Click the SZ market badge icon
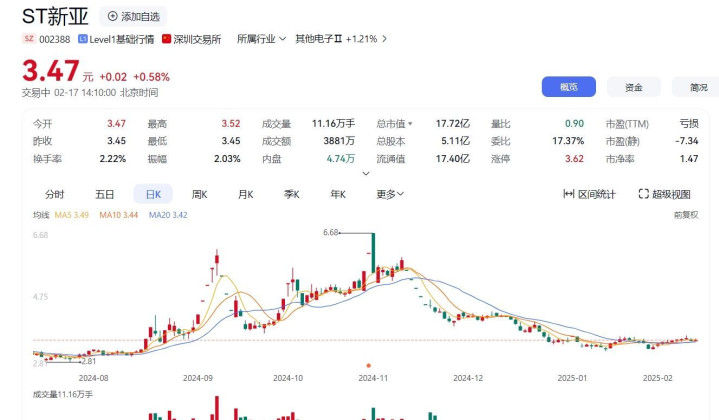The image size is (719, 420). [29, 39]
